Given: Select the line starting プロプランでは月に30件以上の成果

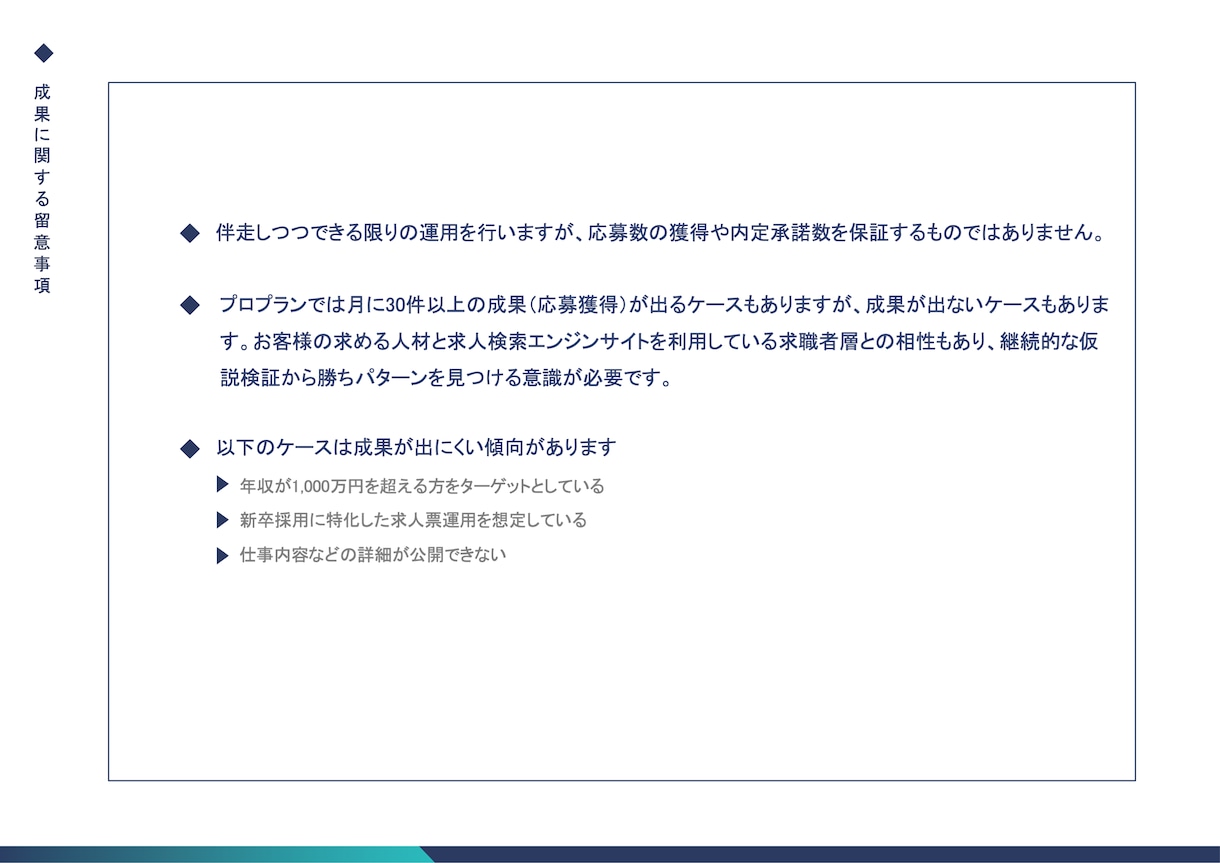Looking at the screenshot, I should click(664, 305).
